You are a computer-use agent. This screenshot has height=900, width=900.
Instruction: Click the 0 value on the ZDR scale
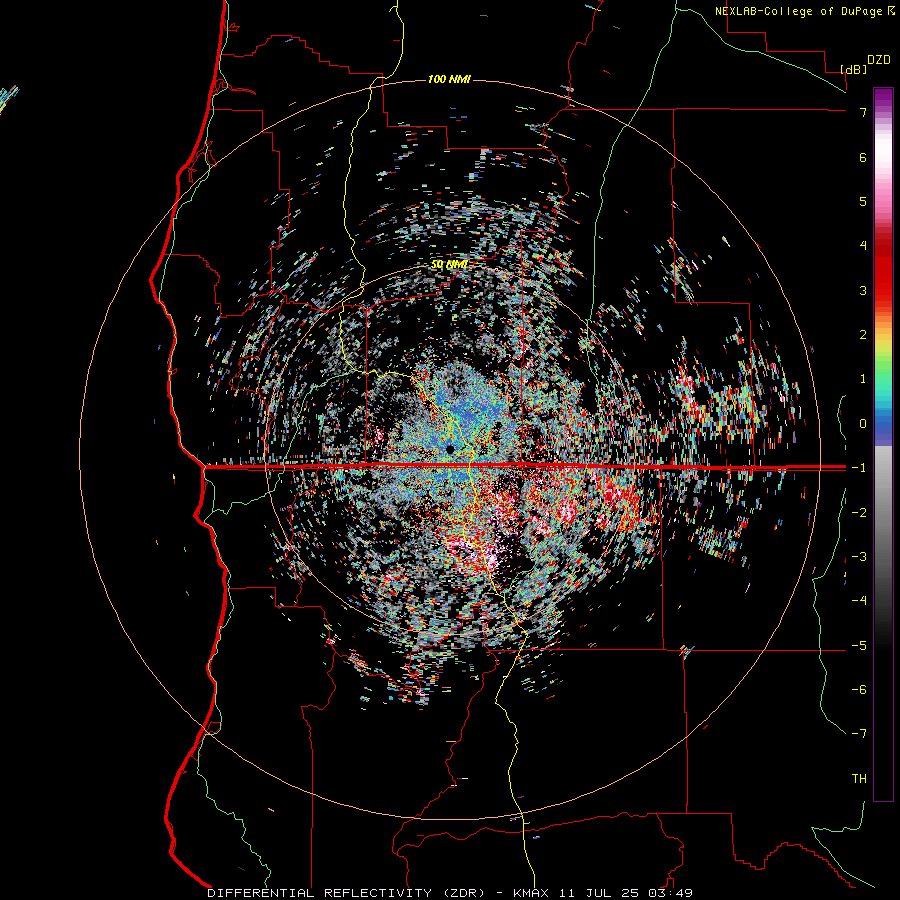863,424
